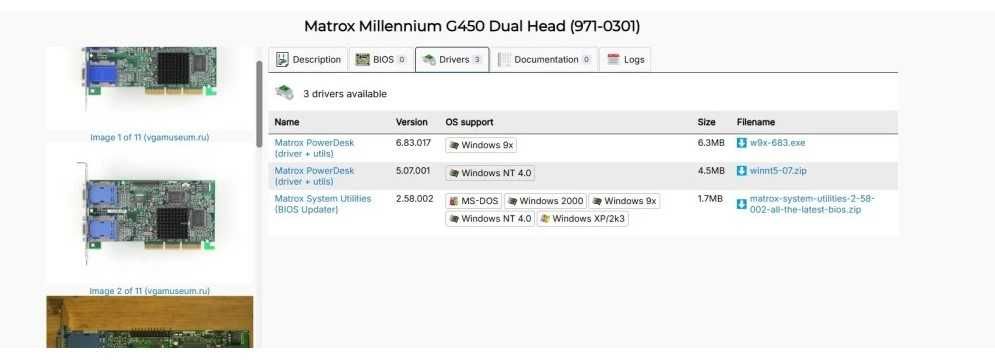Open Matrox PowerDesk version 5.07.001 entry

[314, 176]
